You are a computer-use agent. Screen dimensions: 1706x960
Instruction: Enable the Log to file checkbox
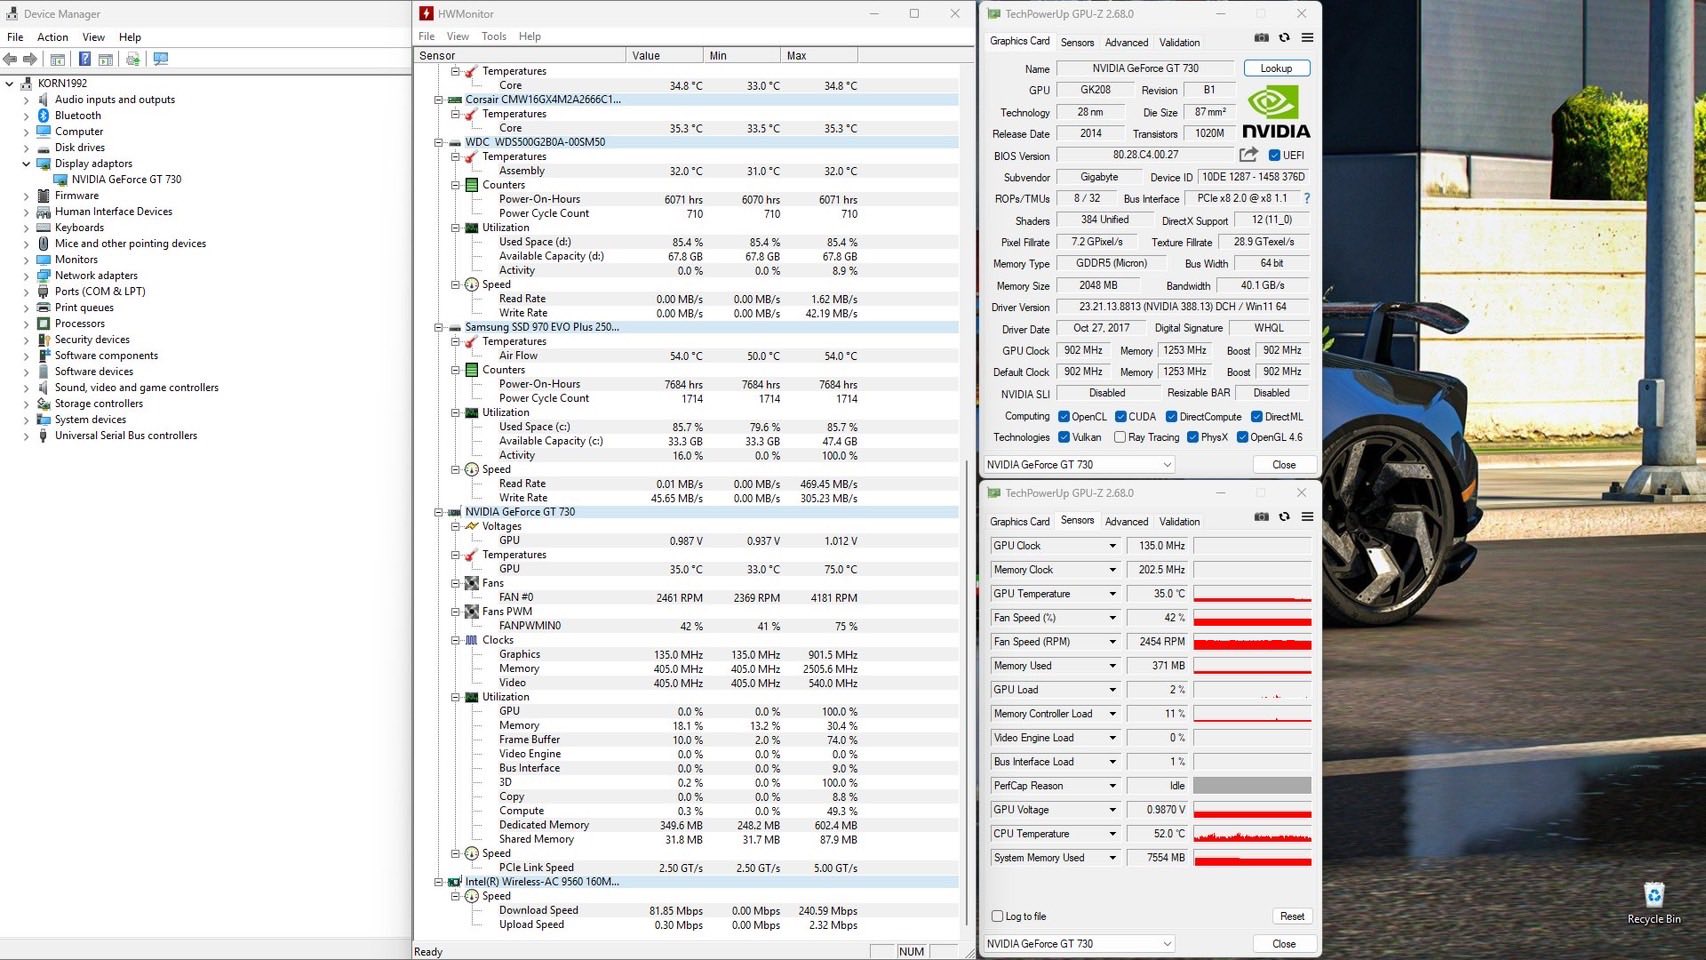pos(997,916)
